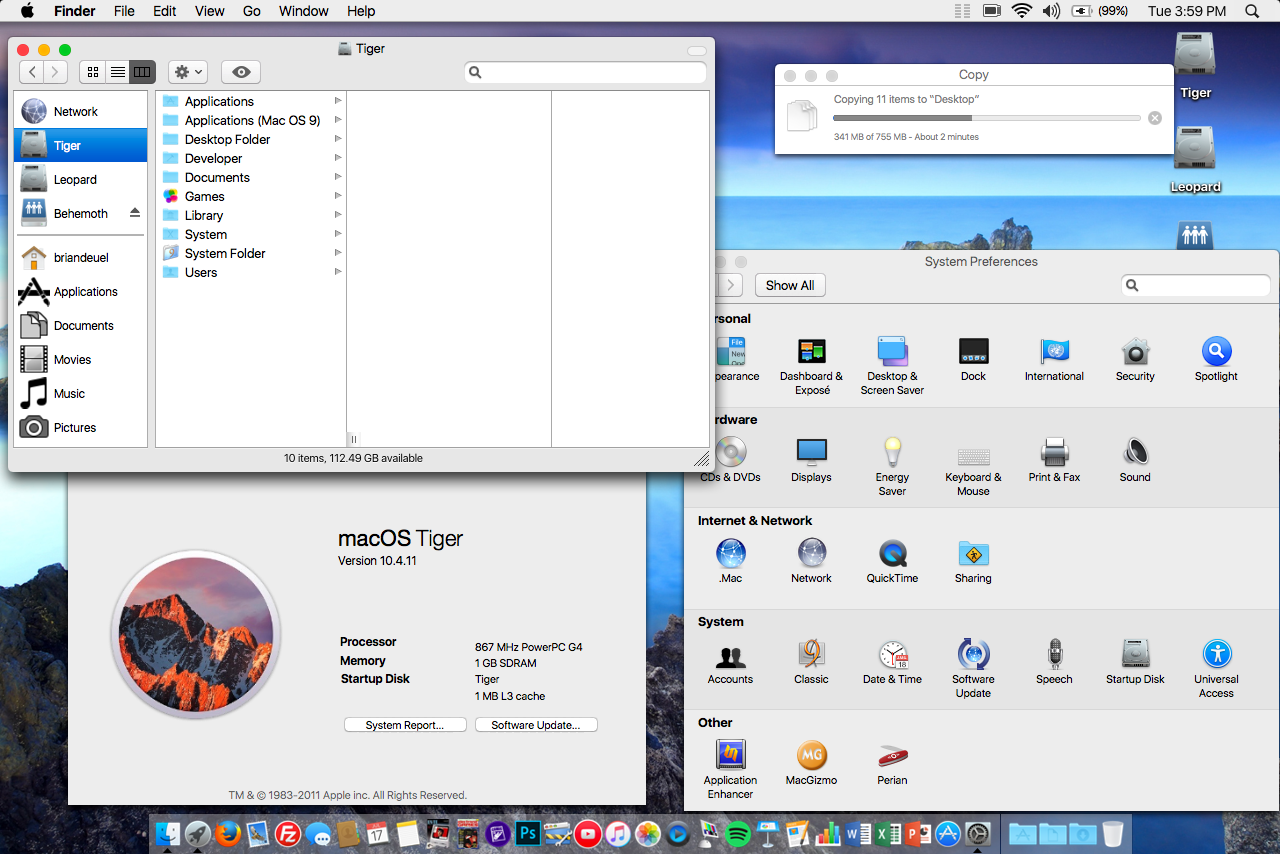Open the File menu
This screenshot has width=1280, height=854.
124,11
